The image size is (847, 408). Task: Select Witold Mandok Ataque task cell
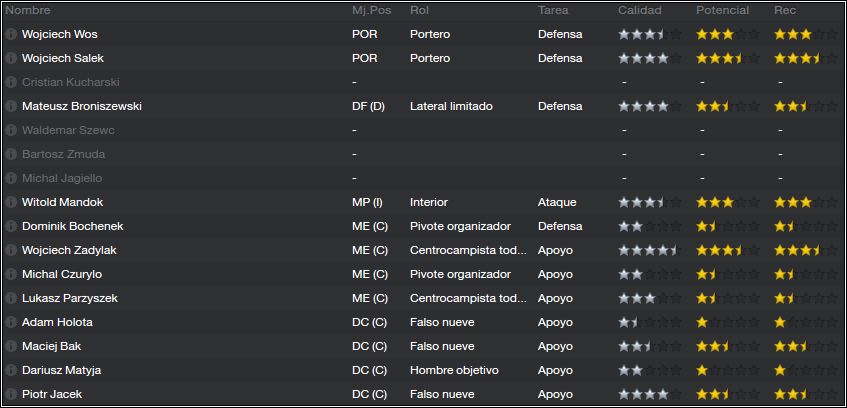pos(557,202)
